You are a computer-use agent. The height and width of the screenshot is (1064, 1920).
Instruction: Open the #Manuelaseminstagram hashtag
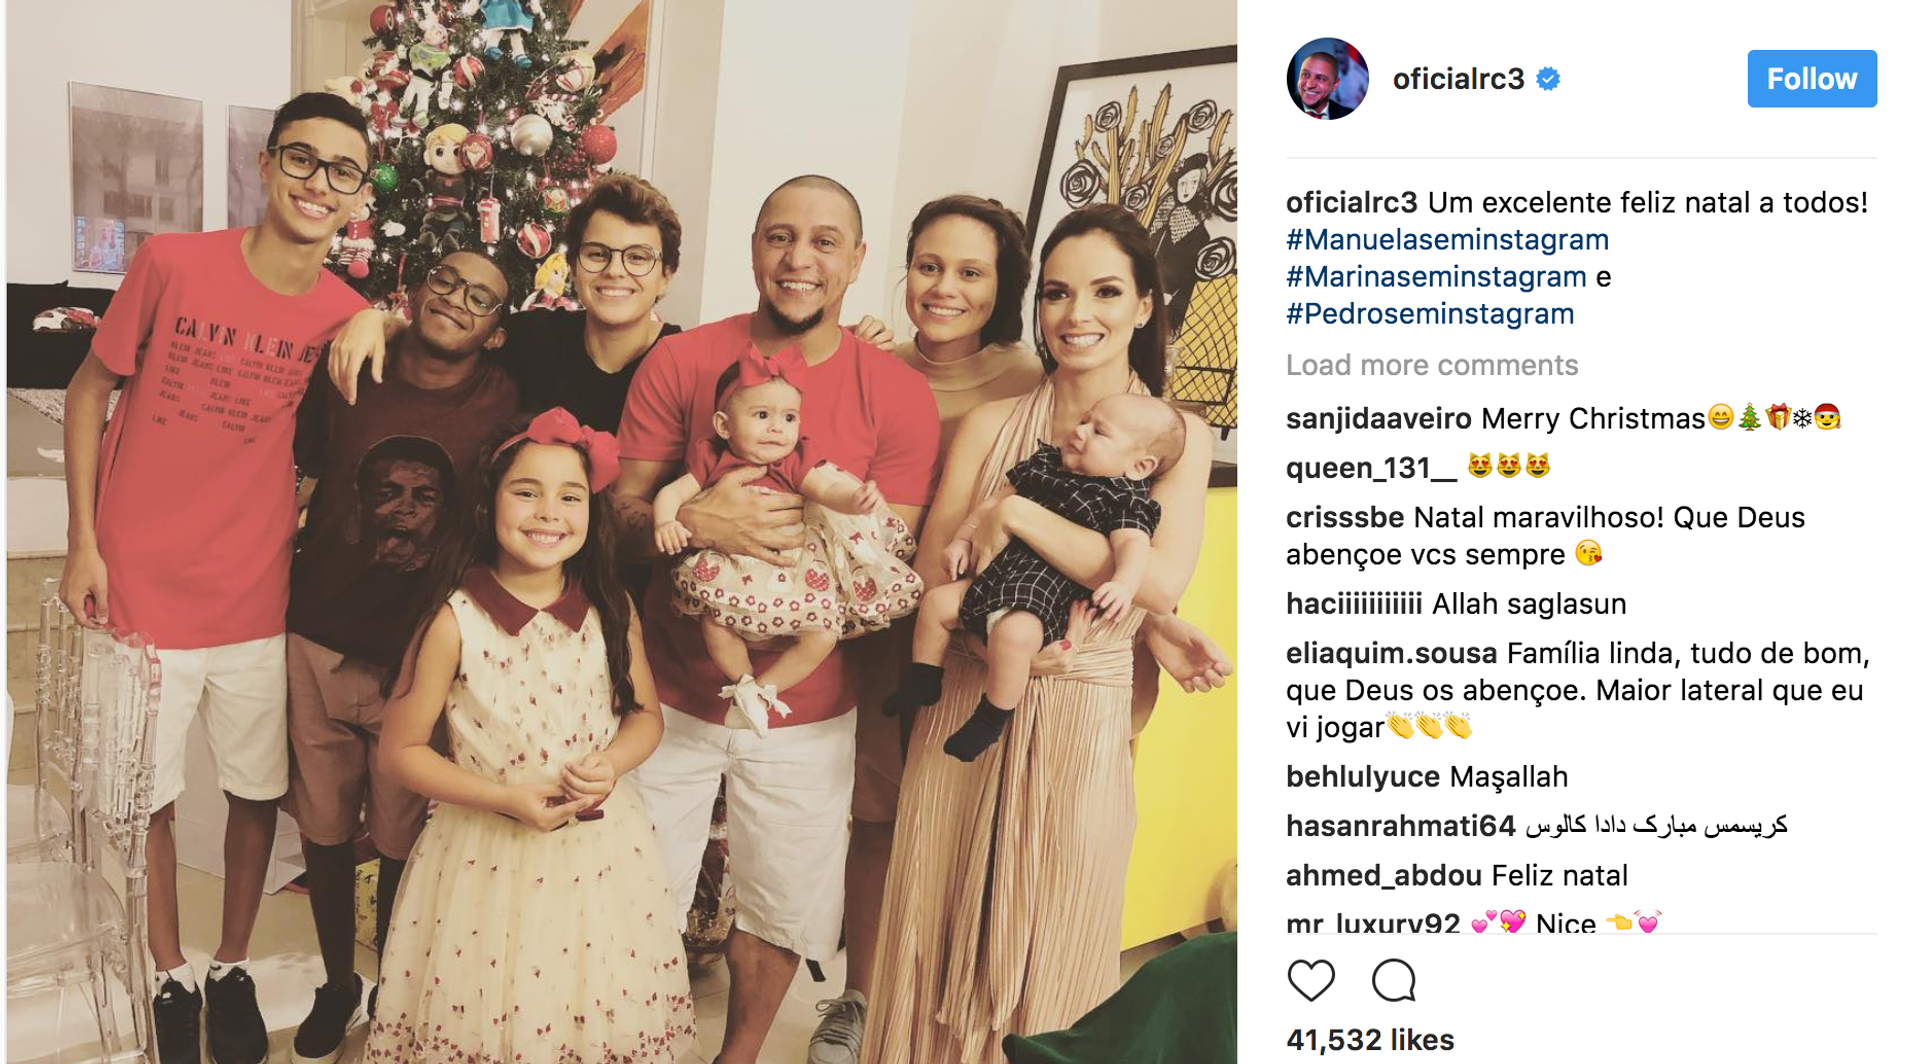click(1447, 240)
